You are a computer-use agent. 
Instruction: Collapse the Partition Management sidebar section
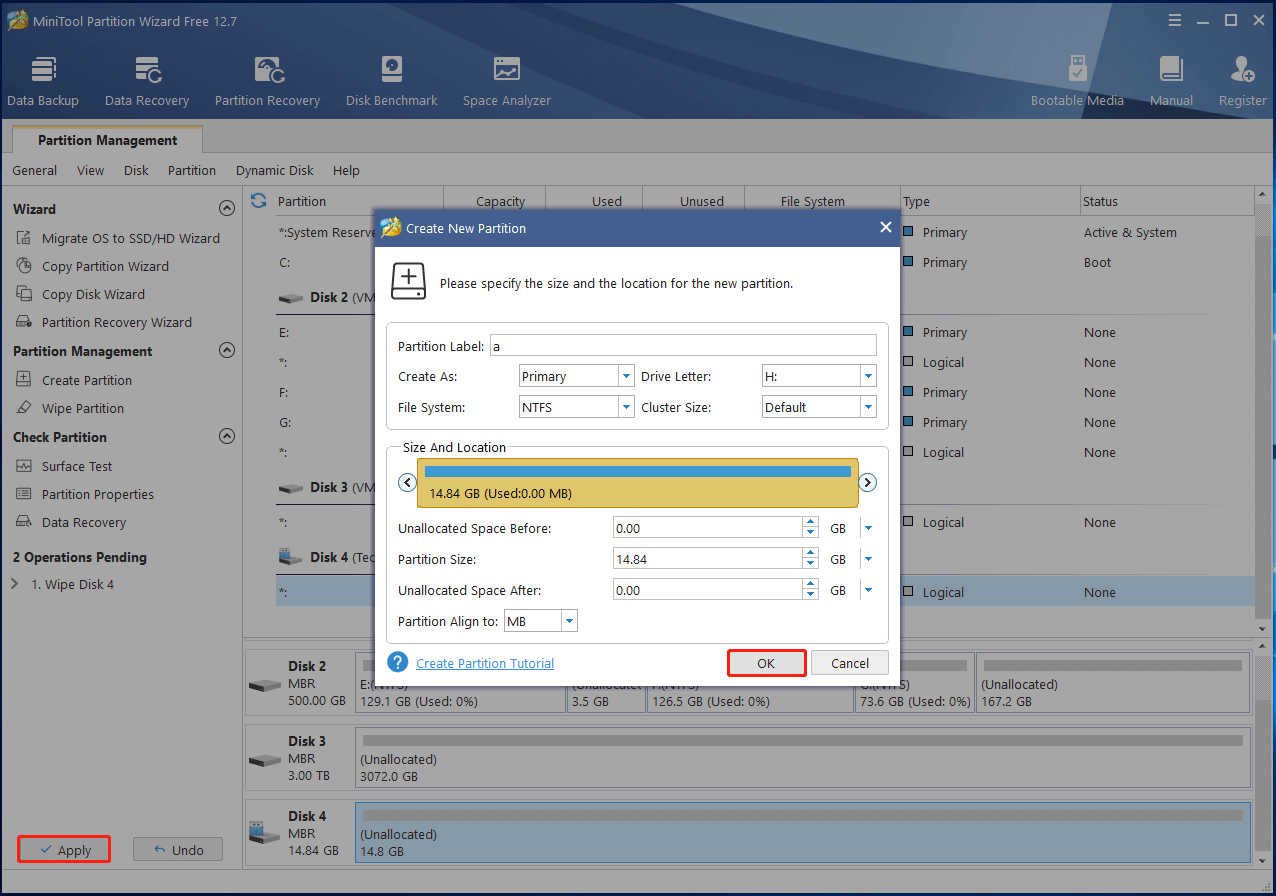tap(227, 350)
